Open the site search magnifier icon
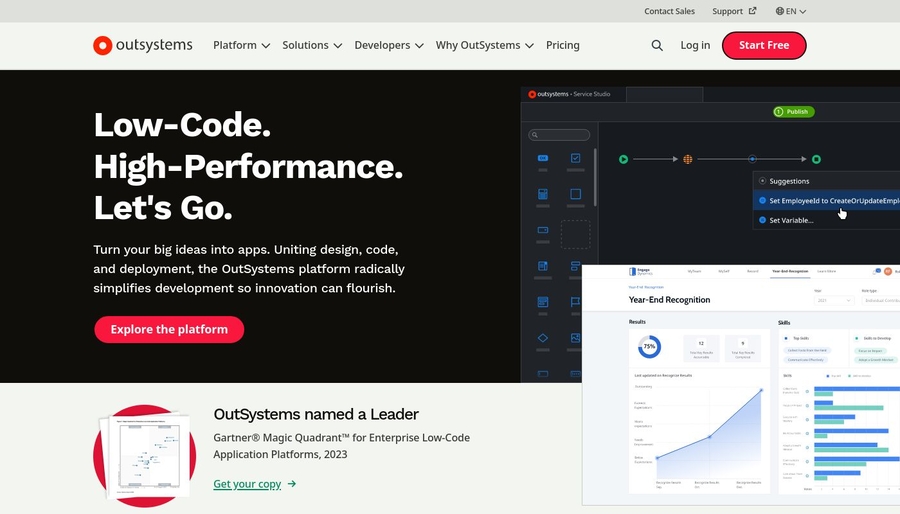This screenshot has width=900, height=514. pyautogui.click(x=657, y=45)
